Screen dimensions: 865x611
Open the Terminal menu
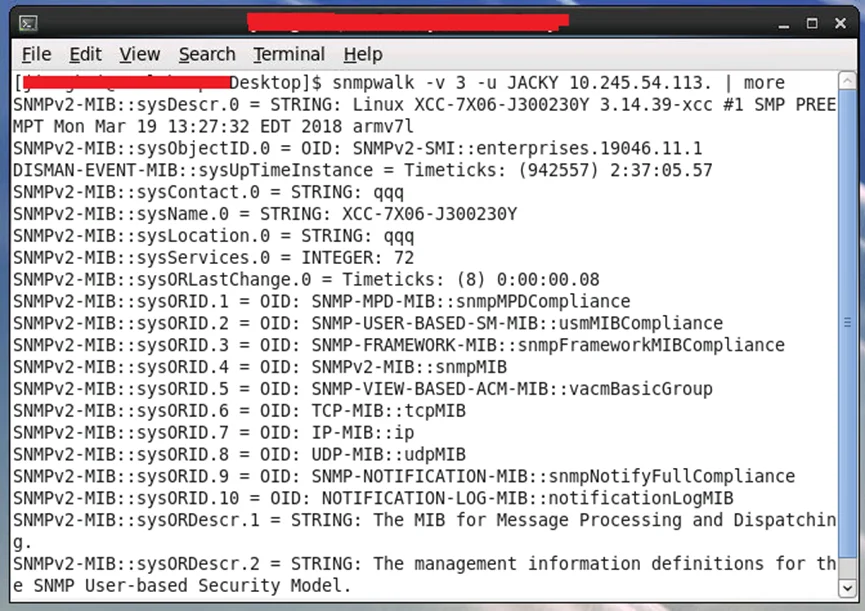pos(289,55)
